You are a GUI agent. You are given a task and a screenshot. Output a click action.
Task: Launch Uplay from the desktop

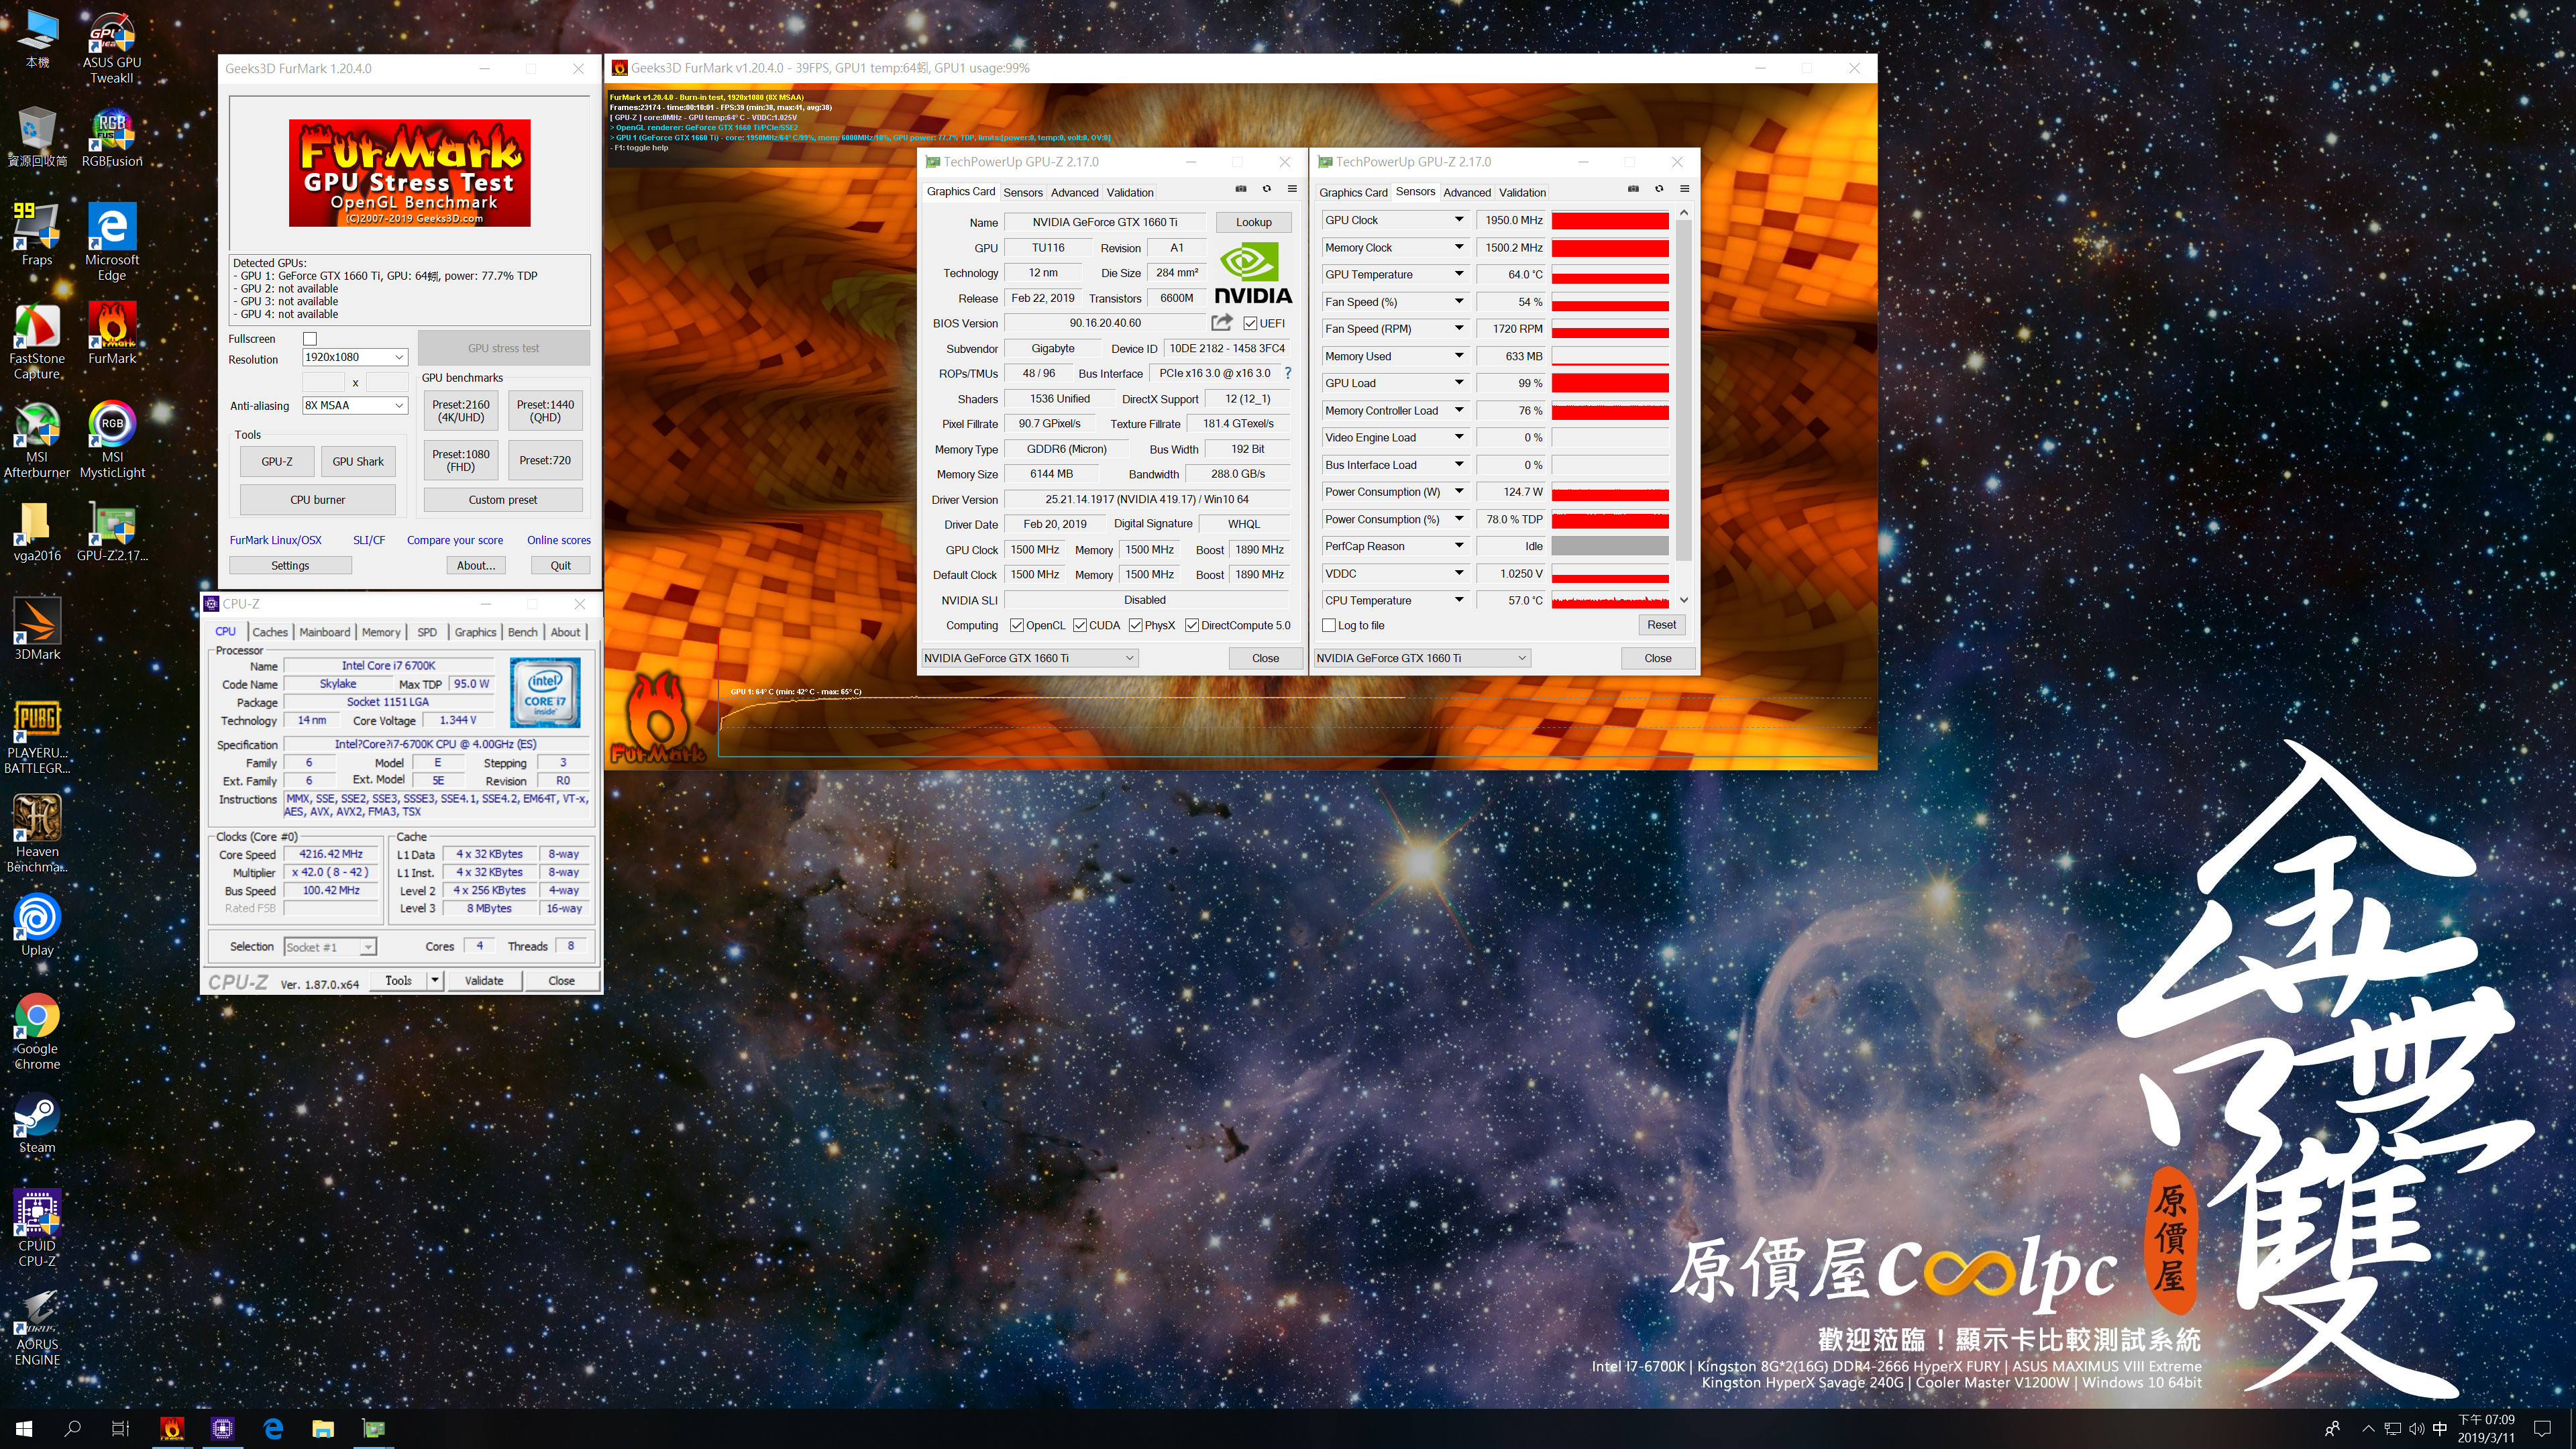point(37,925)
